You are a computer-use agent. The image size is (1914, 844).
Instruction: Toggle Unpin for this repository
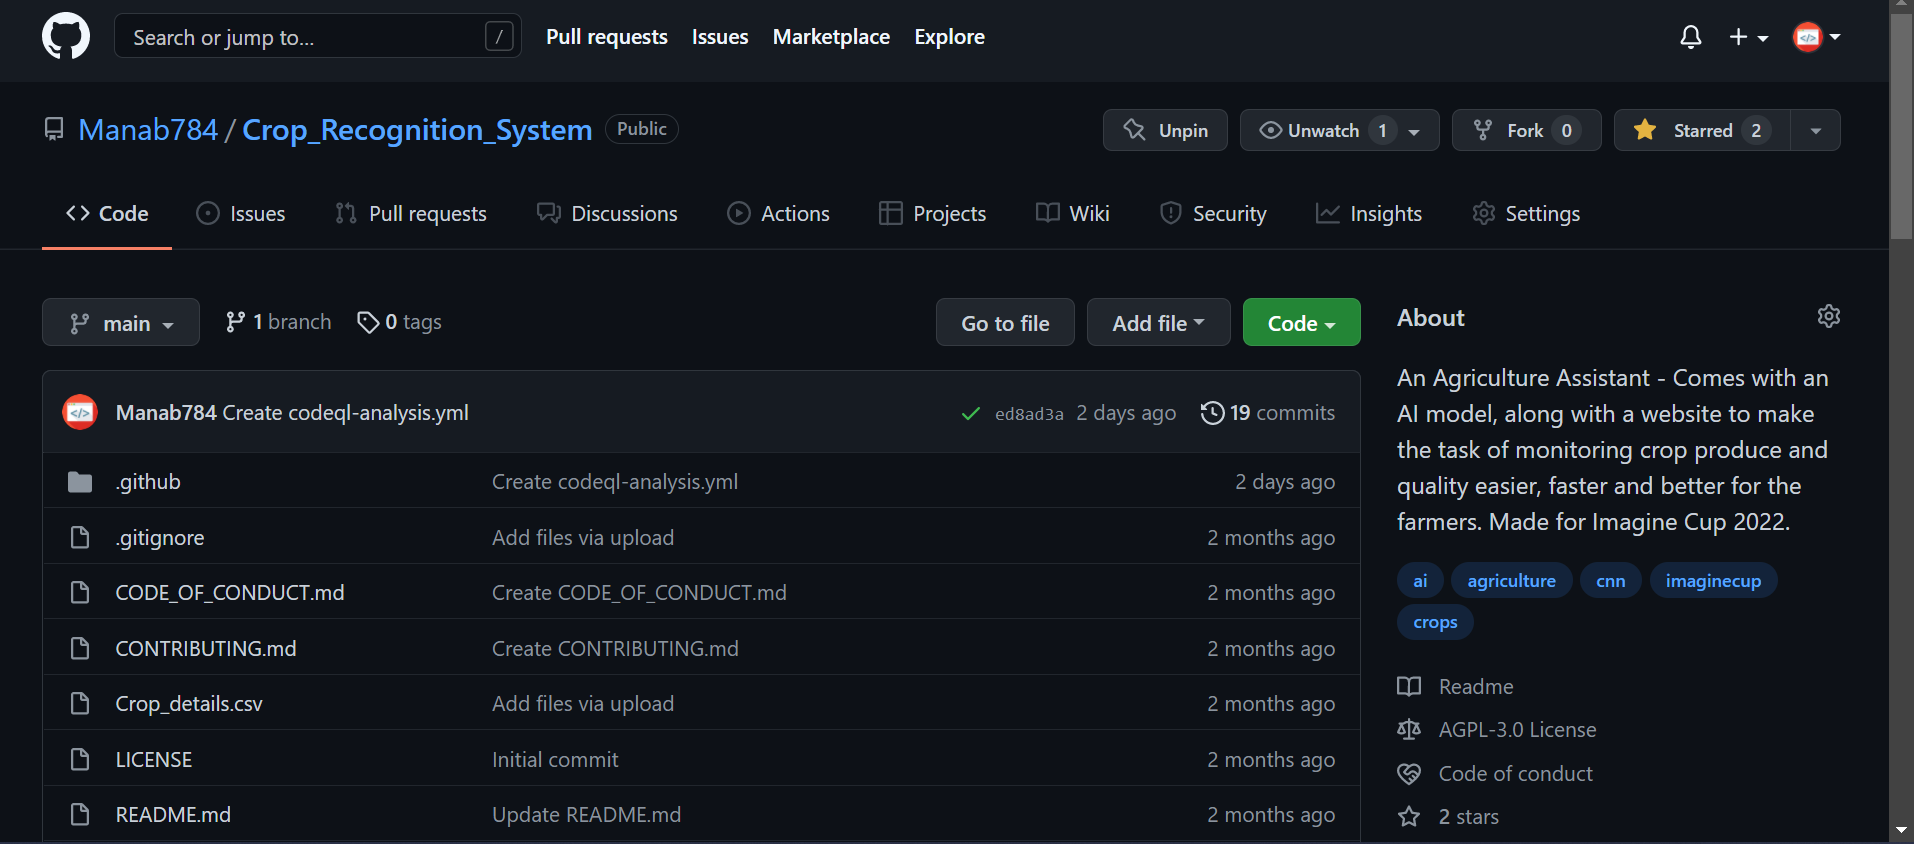1165,131
